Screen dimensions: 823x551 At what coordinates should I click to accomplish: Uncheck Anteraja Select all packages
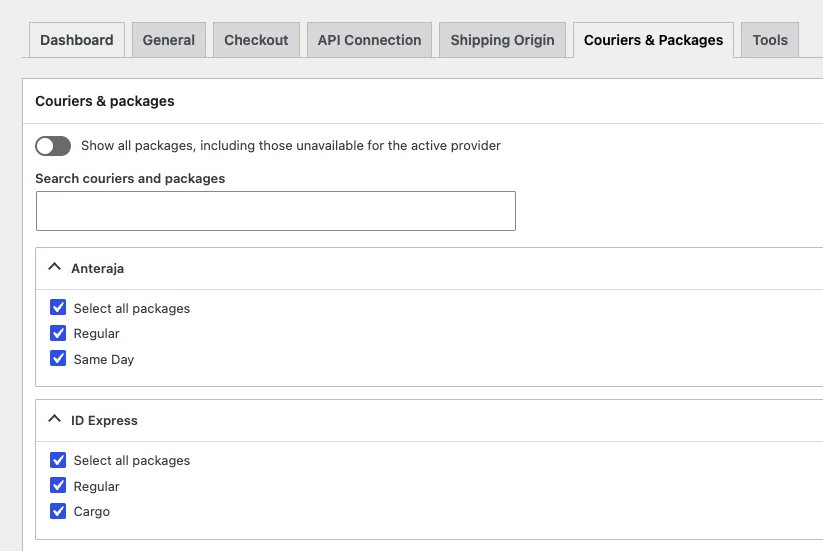point(58,308)
